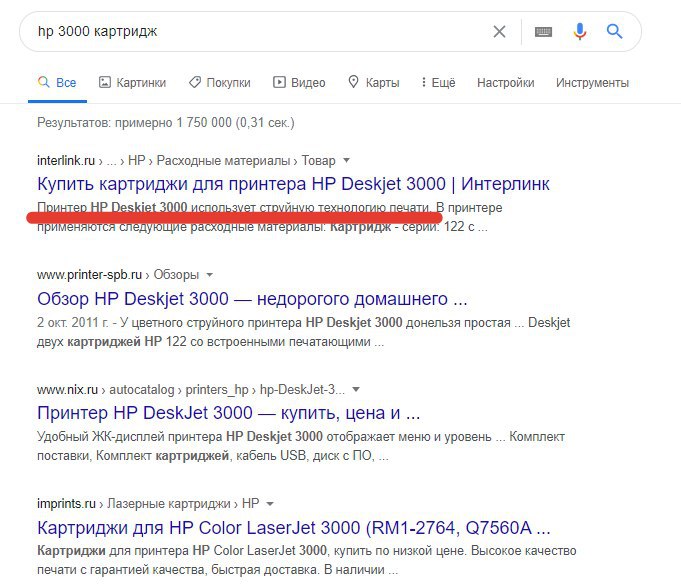Click the magnifier icon beside 'Все'
The height and width of the screenshot is (584, 681).
43,82
